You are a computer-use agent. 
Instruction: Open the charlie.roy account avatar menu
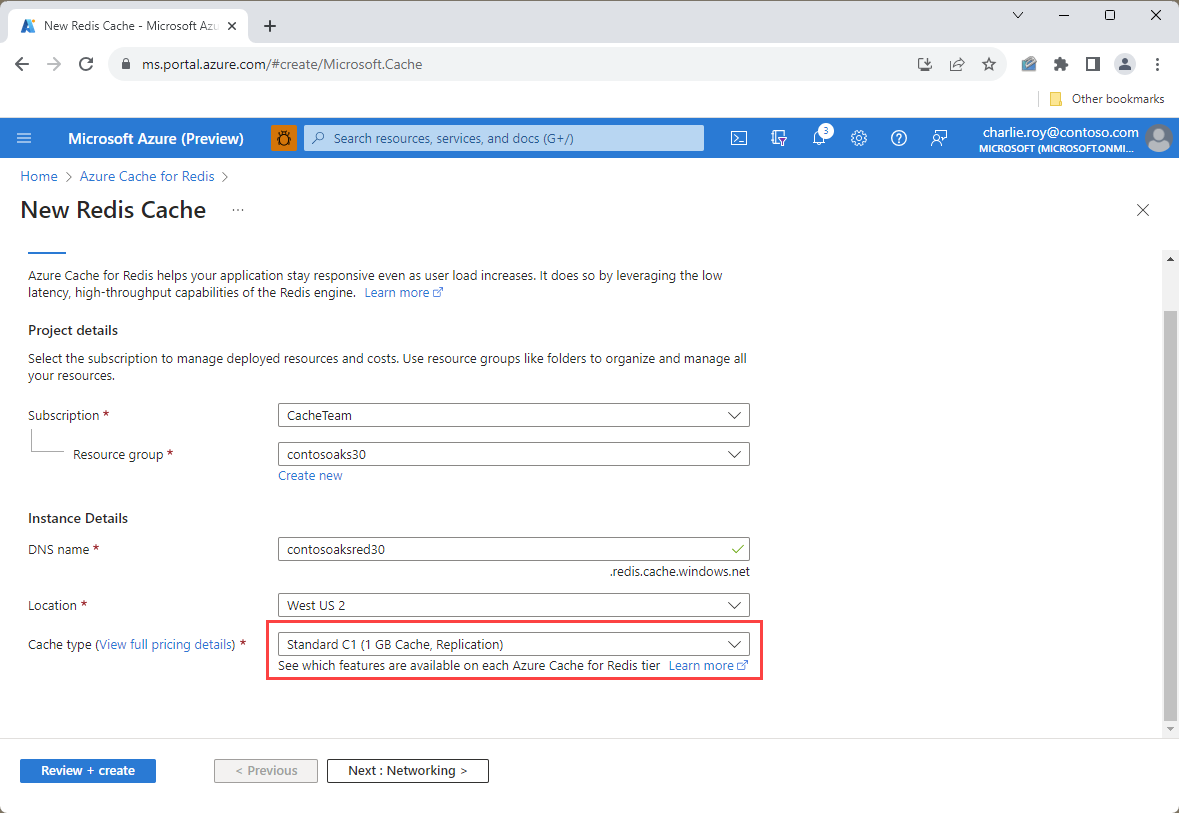[x=1157, y=138]
